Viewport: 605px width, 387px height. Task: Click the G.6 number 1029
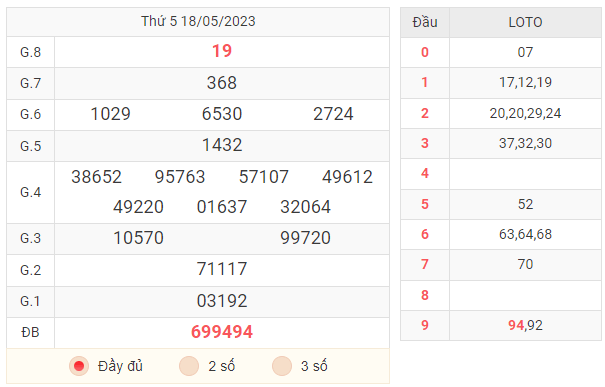pos(110,114)
